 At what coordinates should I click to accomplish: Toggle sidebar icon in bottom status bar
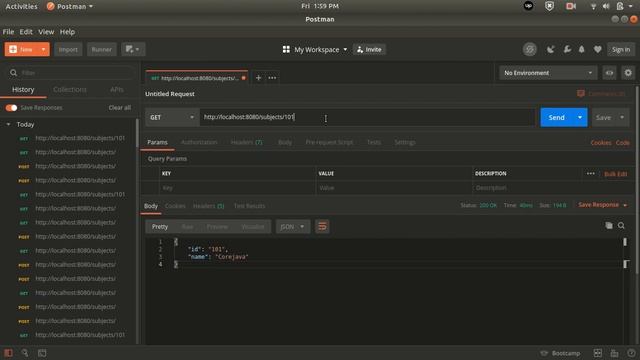pyautogui.click(x=8, y=353)
